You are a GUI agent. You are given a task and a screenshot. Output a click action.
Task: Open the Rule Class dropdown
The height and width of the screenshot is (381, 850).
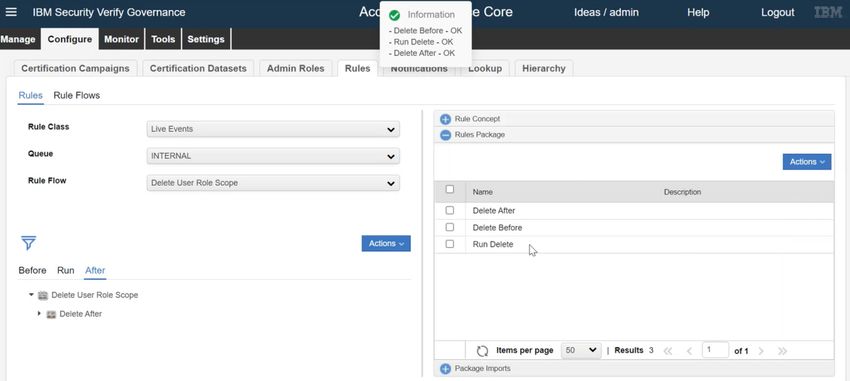273,129
